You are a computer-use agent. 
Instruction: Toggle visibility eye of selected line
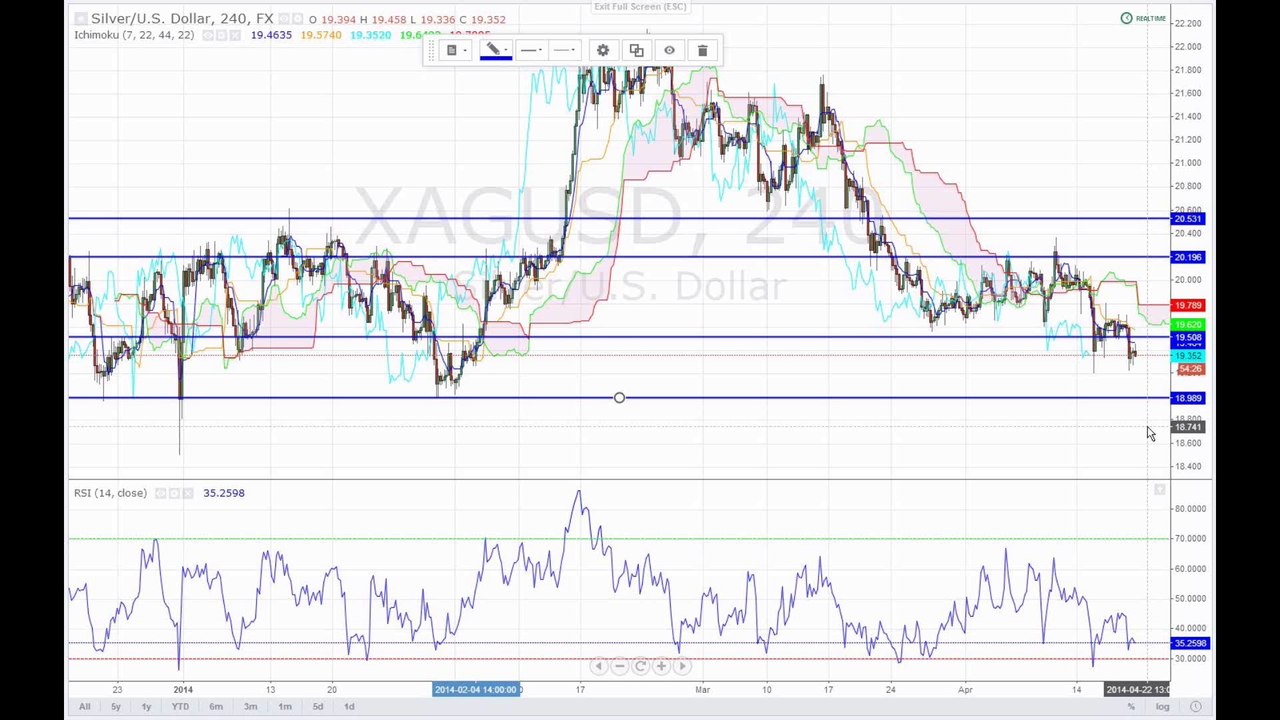(669, 50)
